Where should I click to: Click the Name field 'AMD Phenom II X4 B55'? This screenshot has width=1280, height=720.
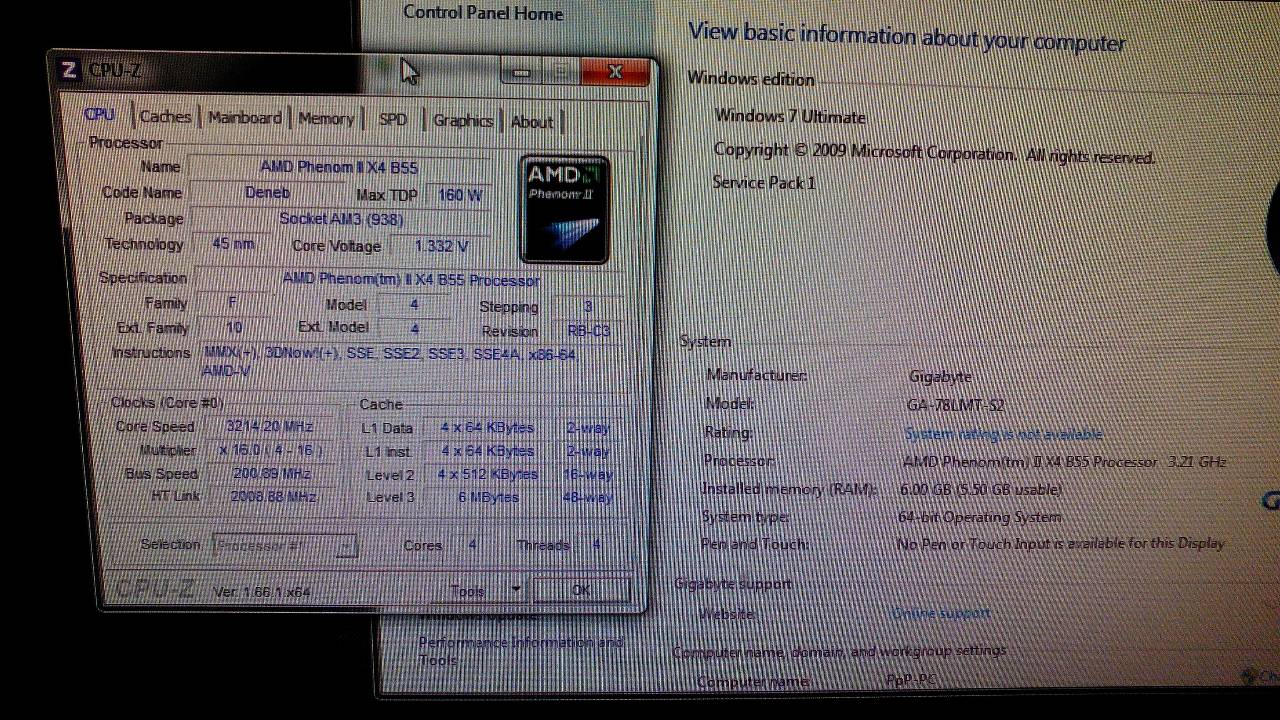tap(339, 167)
